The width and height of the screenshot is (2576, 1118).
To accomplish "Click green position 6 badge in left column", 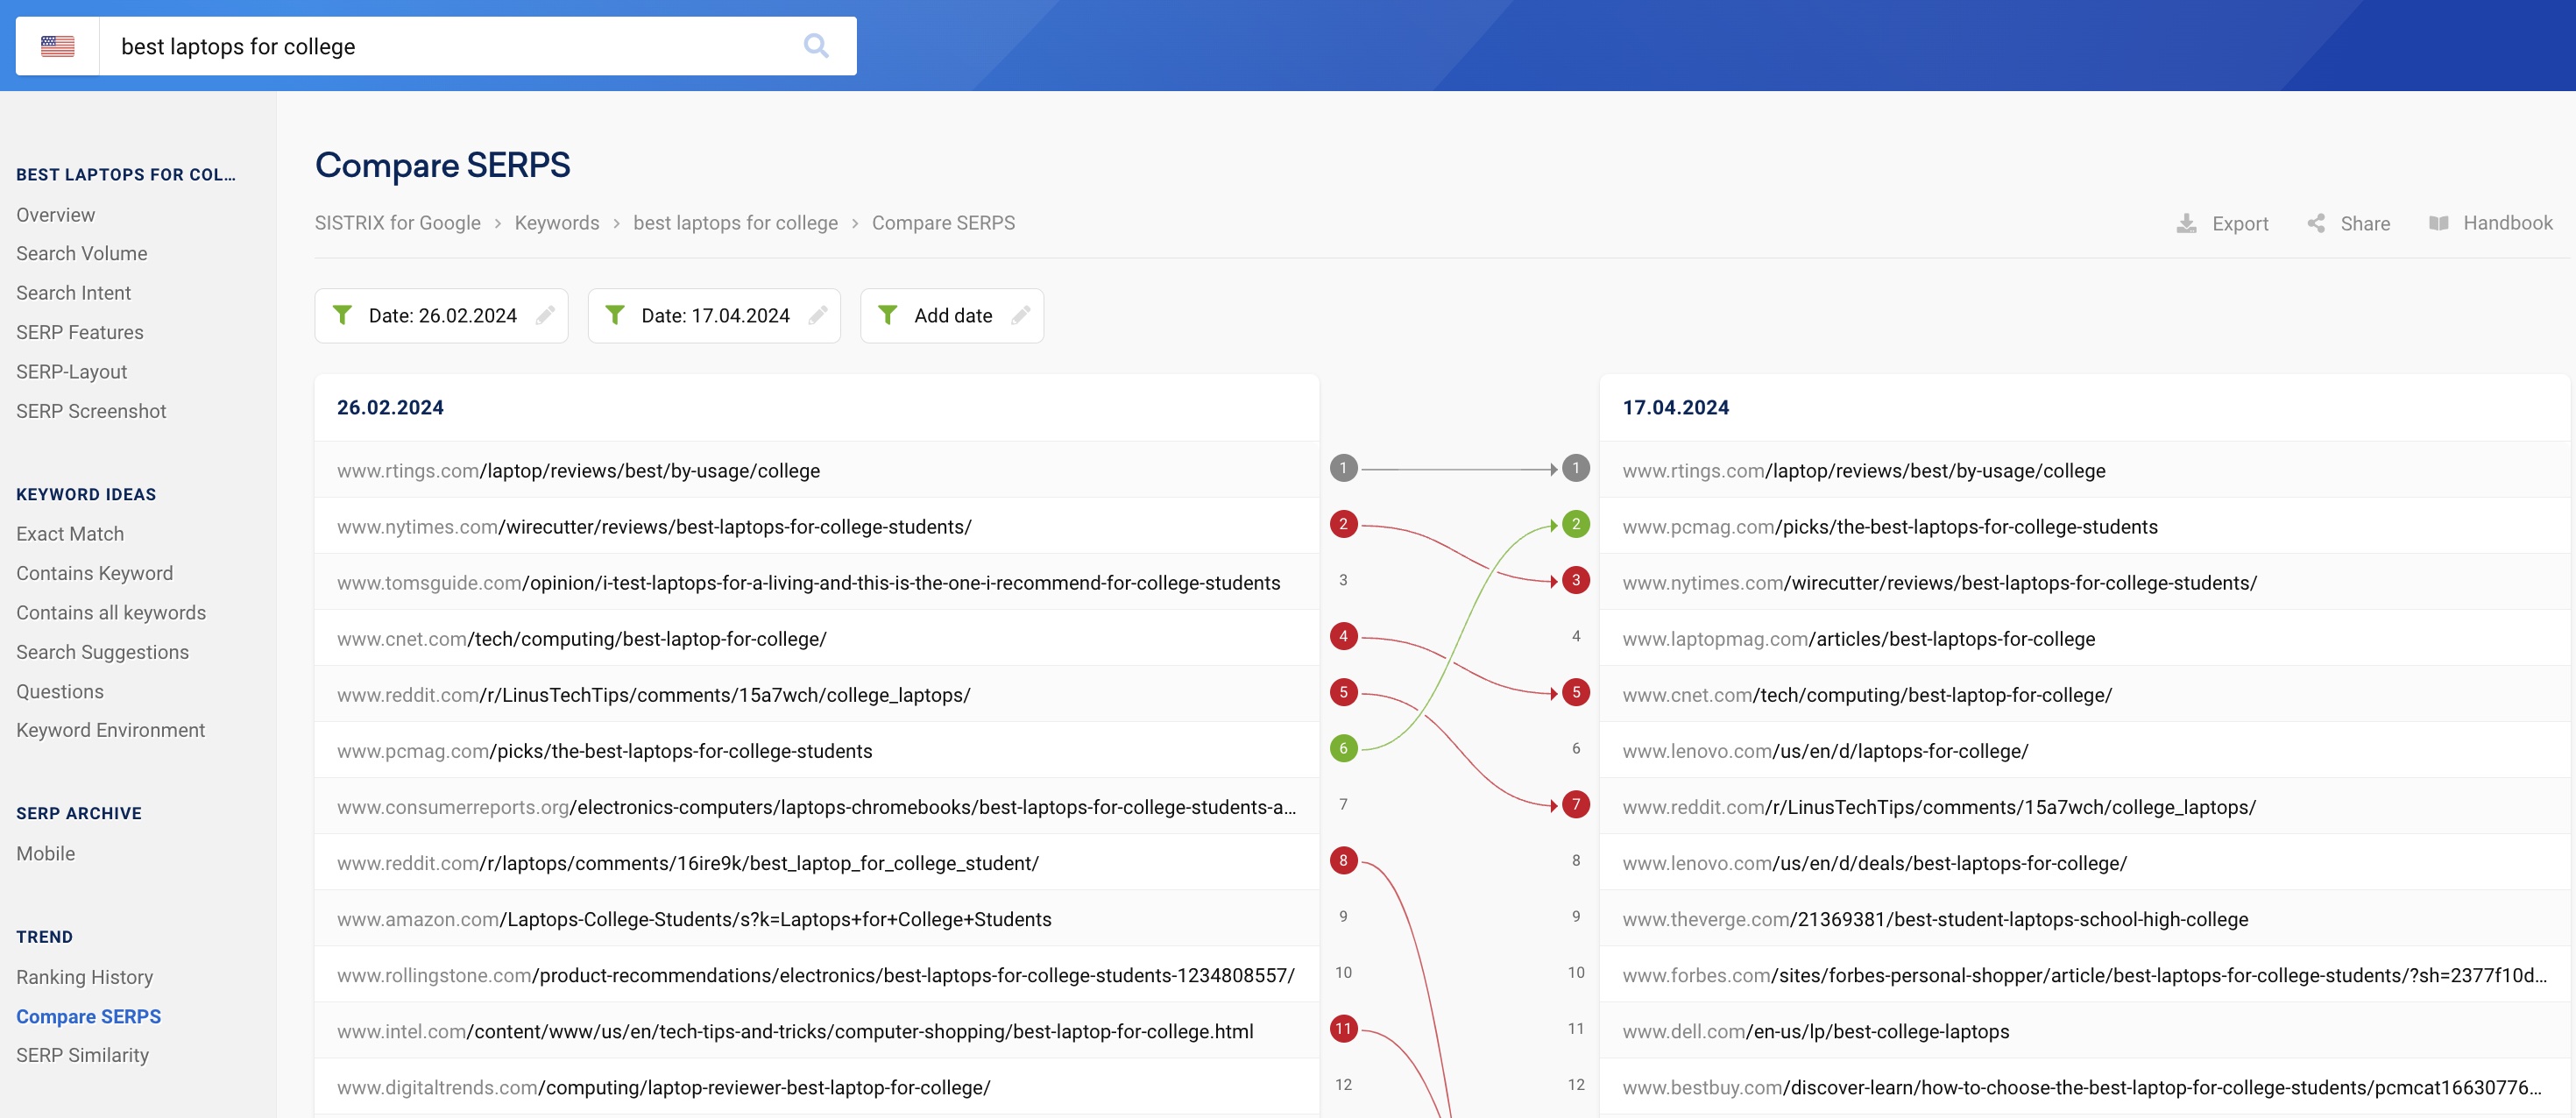I will (1343, 748).
